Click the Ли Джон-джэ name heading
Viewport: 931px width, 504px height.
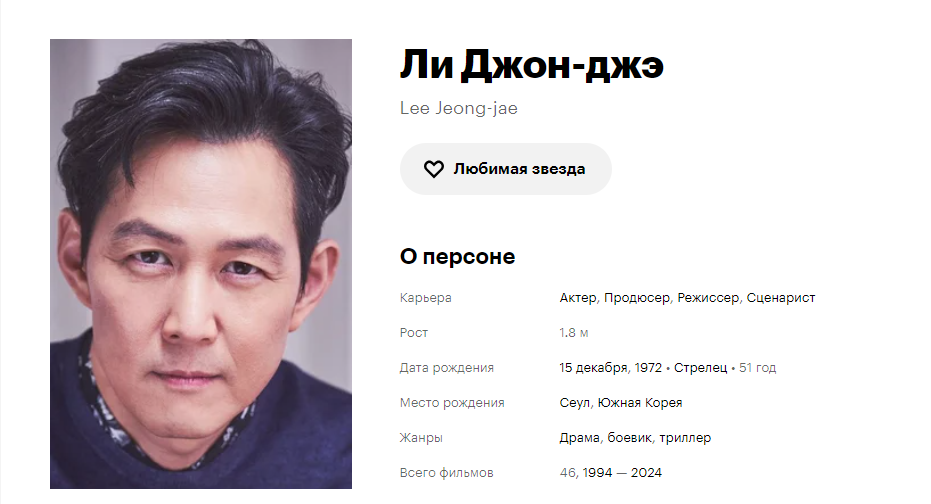(x=531, y=65)
